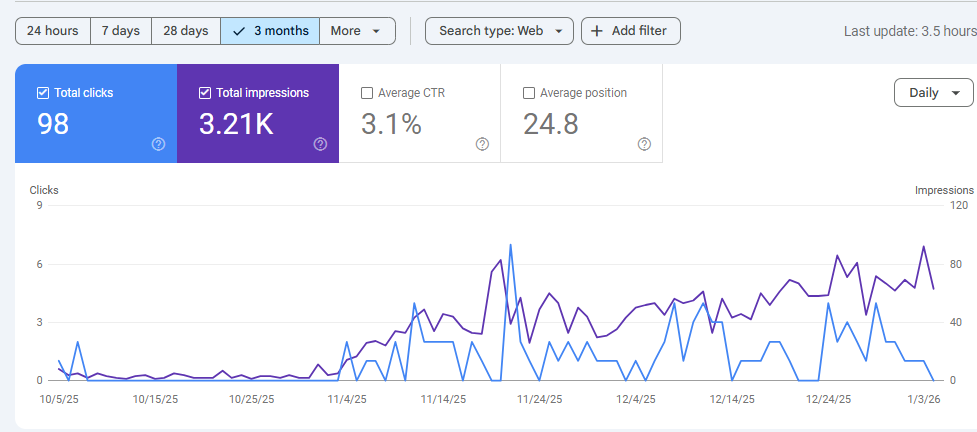Click the Add filter button
This screenshot has width=977, height=432.
[630, 31]
